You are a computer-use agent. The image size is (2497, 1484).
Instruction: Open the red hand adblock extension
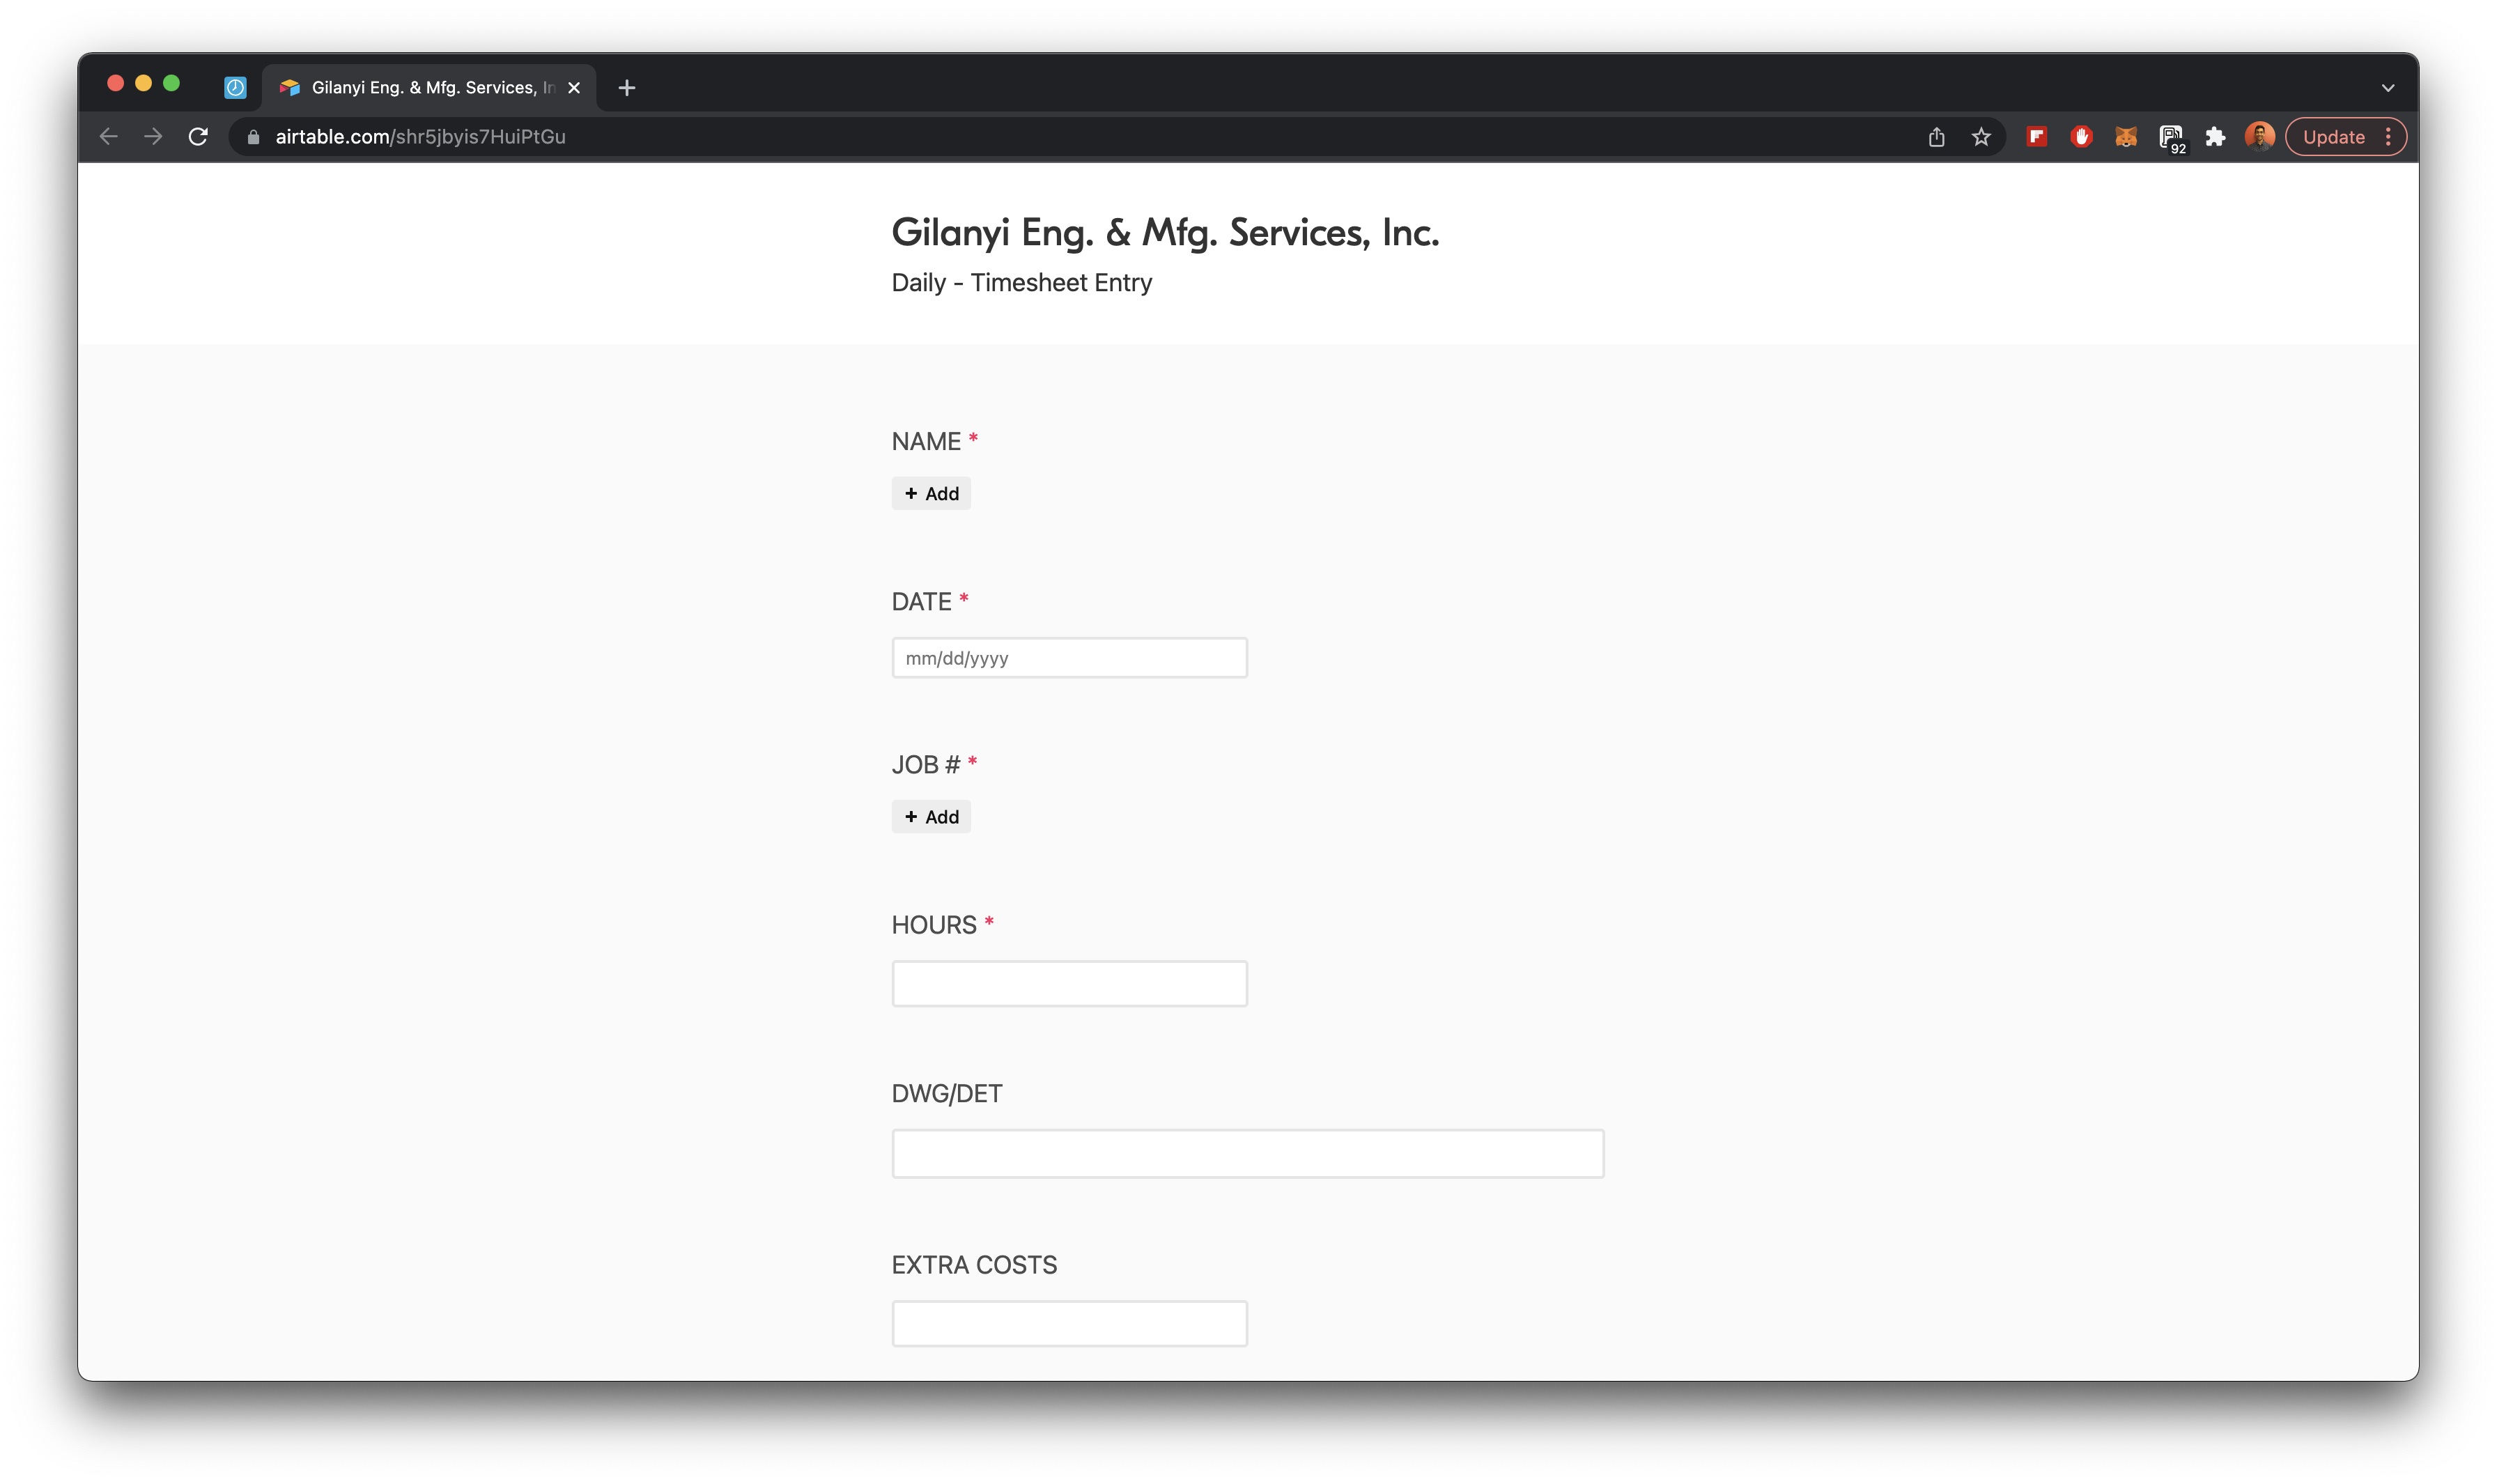coord(2081,137)
